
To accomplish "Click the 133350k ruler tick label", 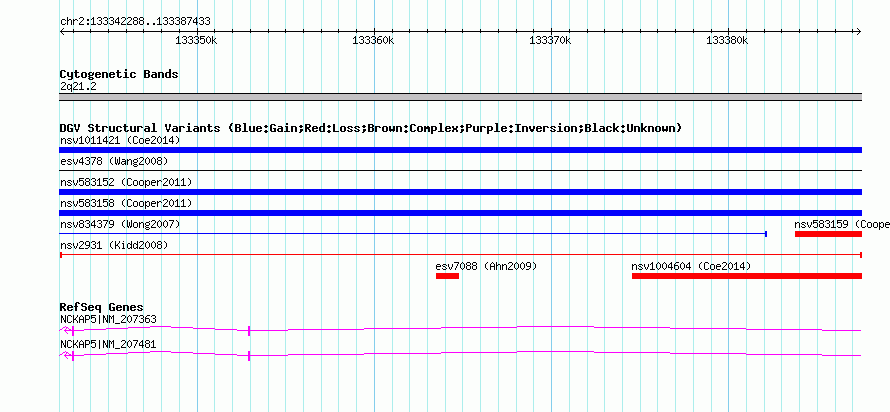I will [196, 40].
